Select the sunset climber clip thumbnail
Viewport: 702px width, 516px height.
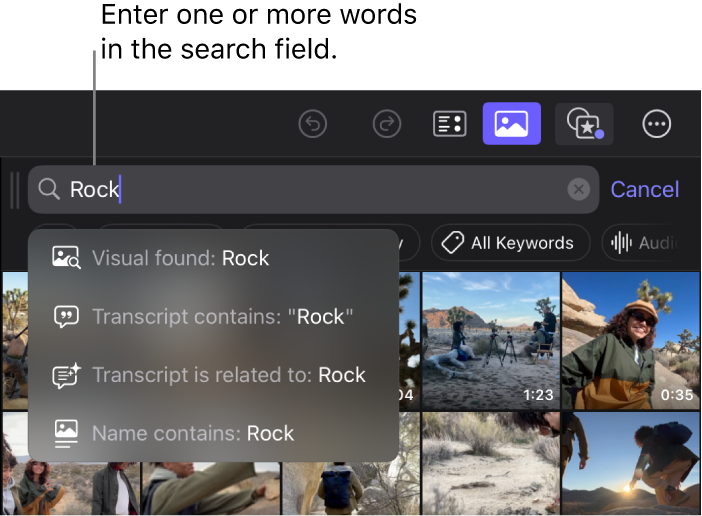[x=631, y=464]
